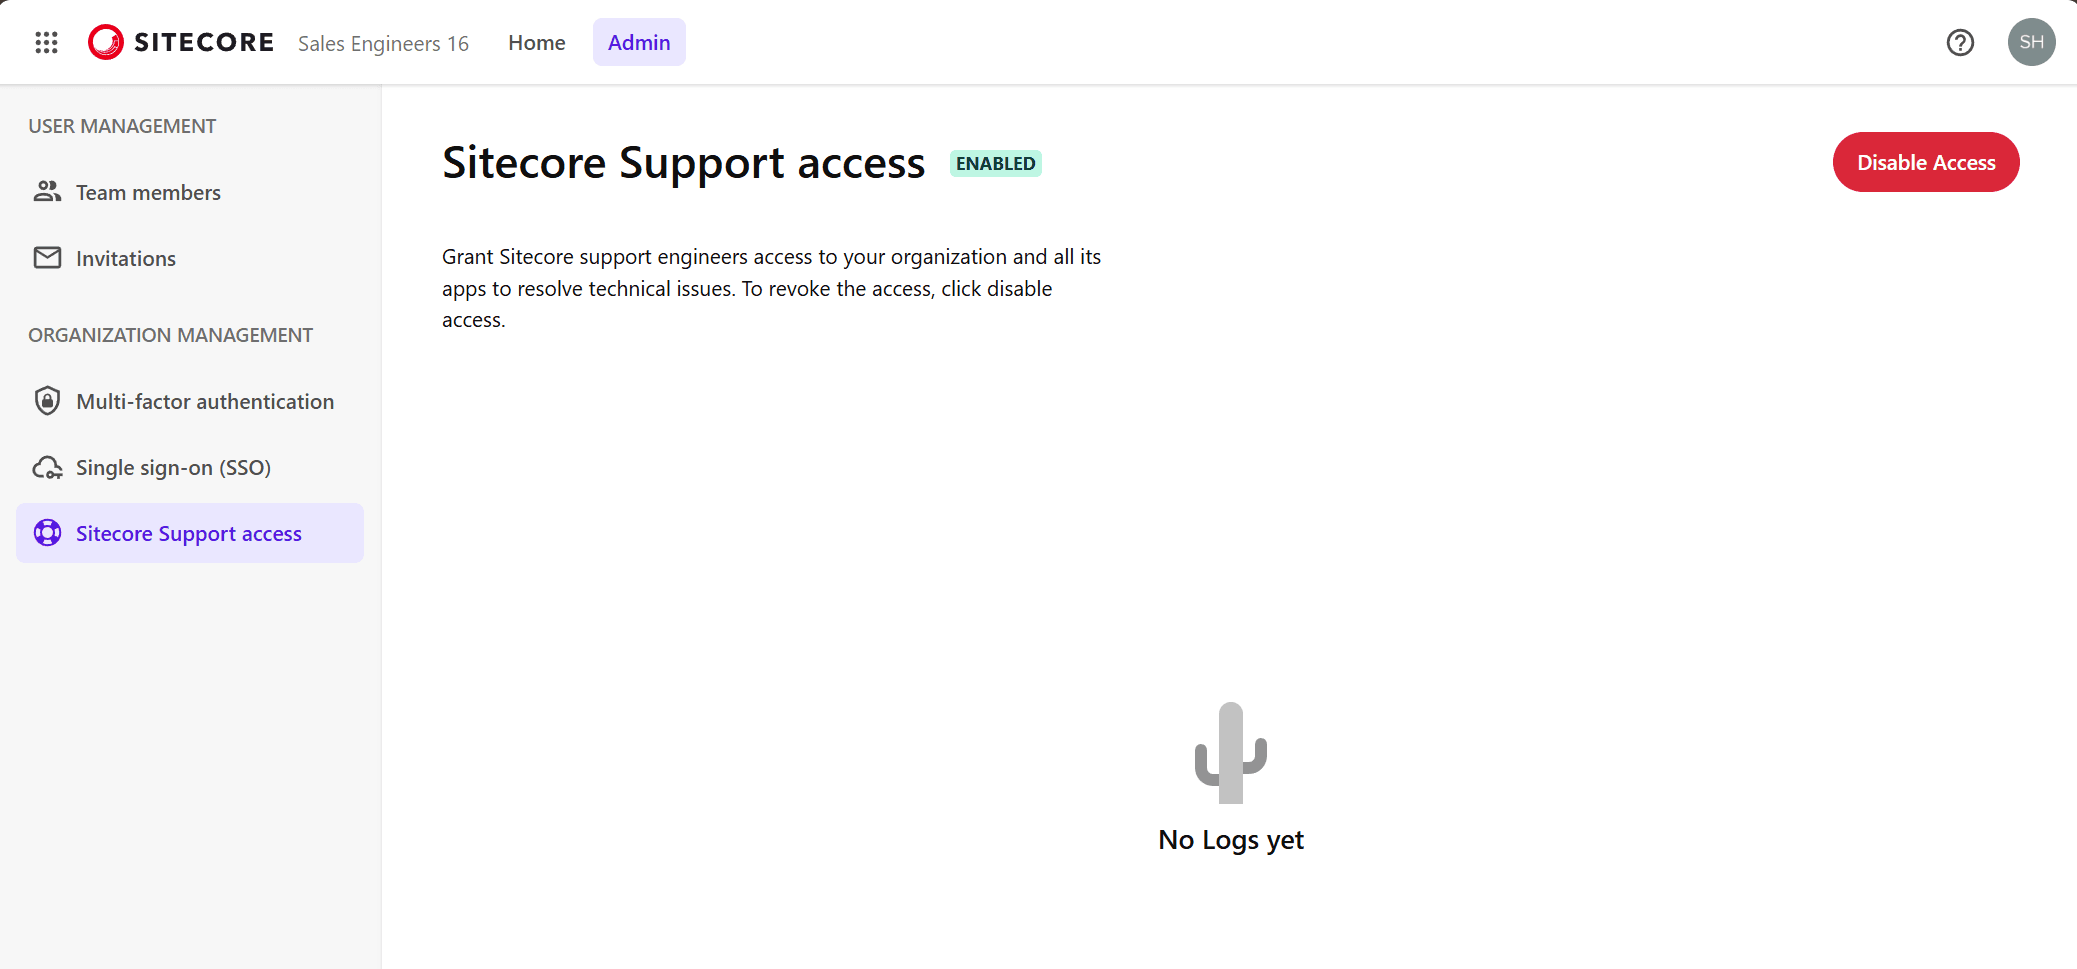Screen dimensions: 2077x969
Task: Open the Team members label
Action: pos(148,193)
